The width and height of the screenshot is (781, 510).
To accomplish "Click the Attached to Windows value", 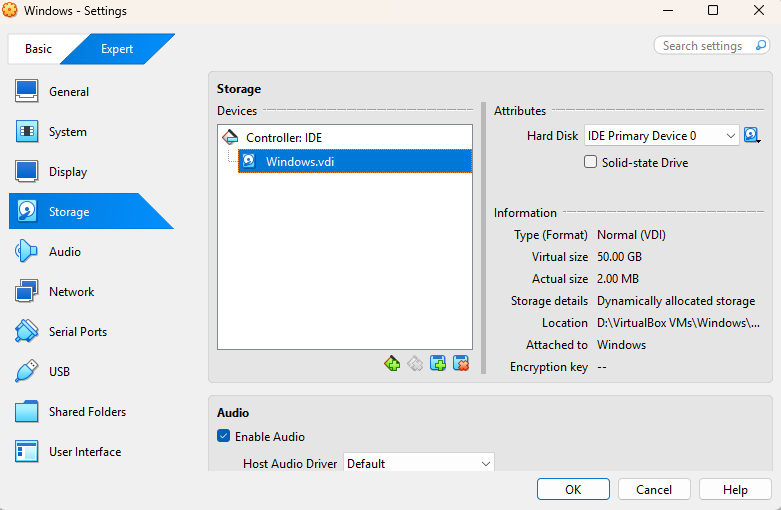I will click(x=621, y=345).
